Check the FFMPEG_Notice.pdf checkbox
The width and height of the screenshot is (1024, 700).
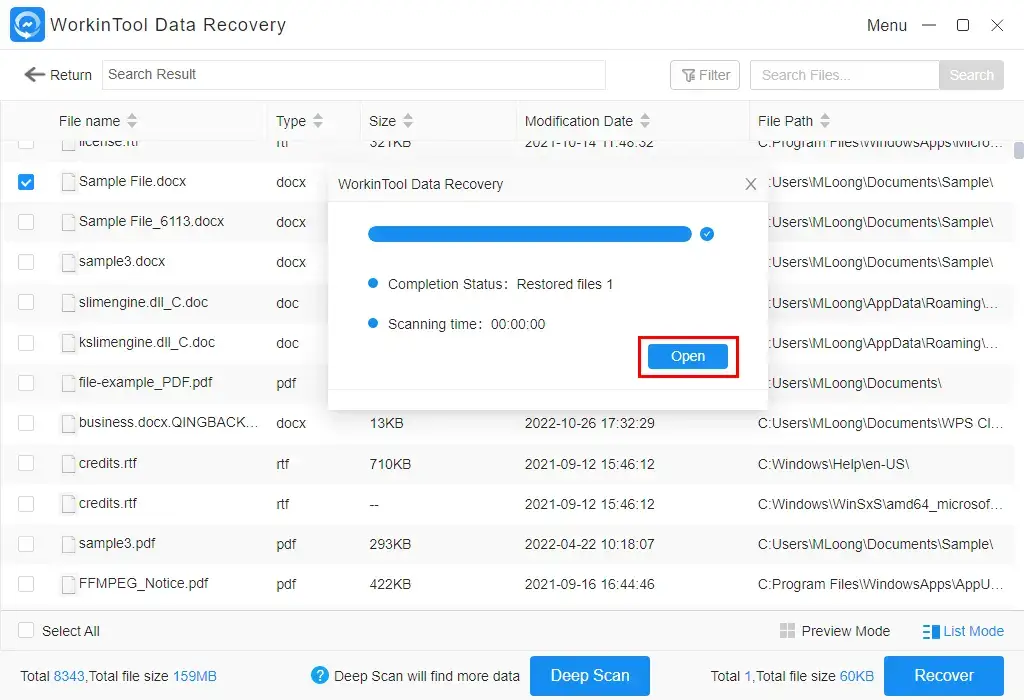point(26,584)
